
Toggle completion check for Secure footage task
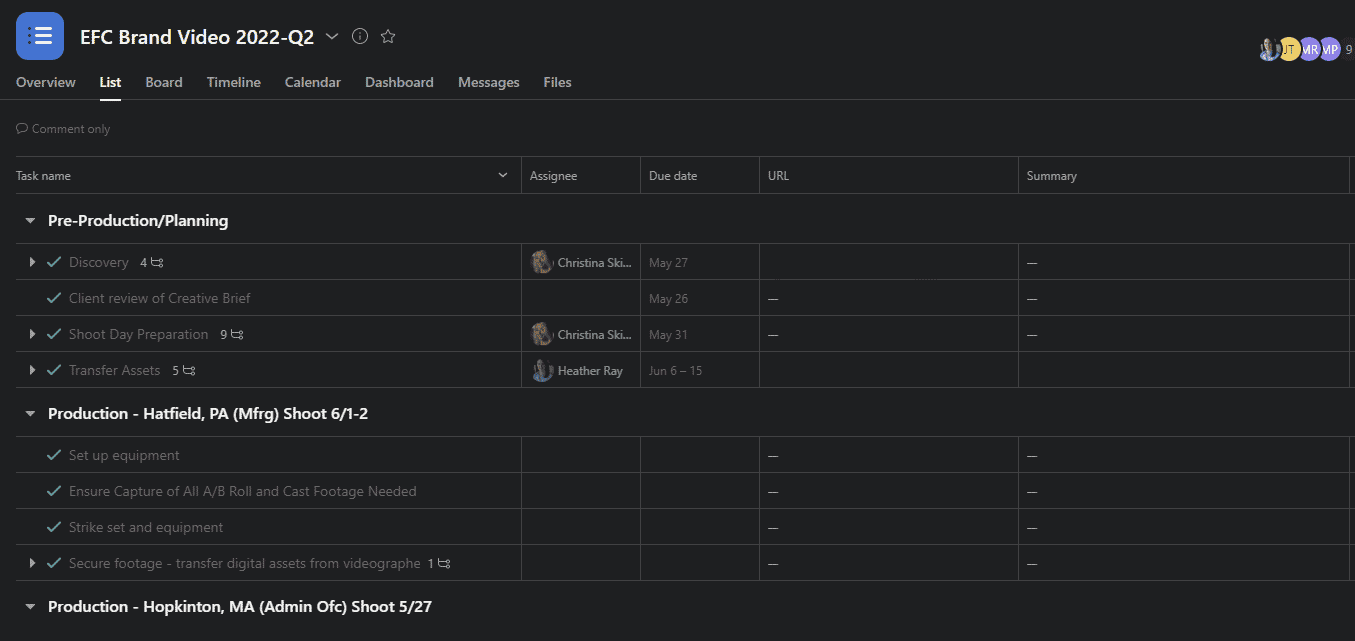click(54, 563)
